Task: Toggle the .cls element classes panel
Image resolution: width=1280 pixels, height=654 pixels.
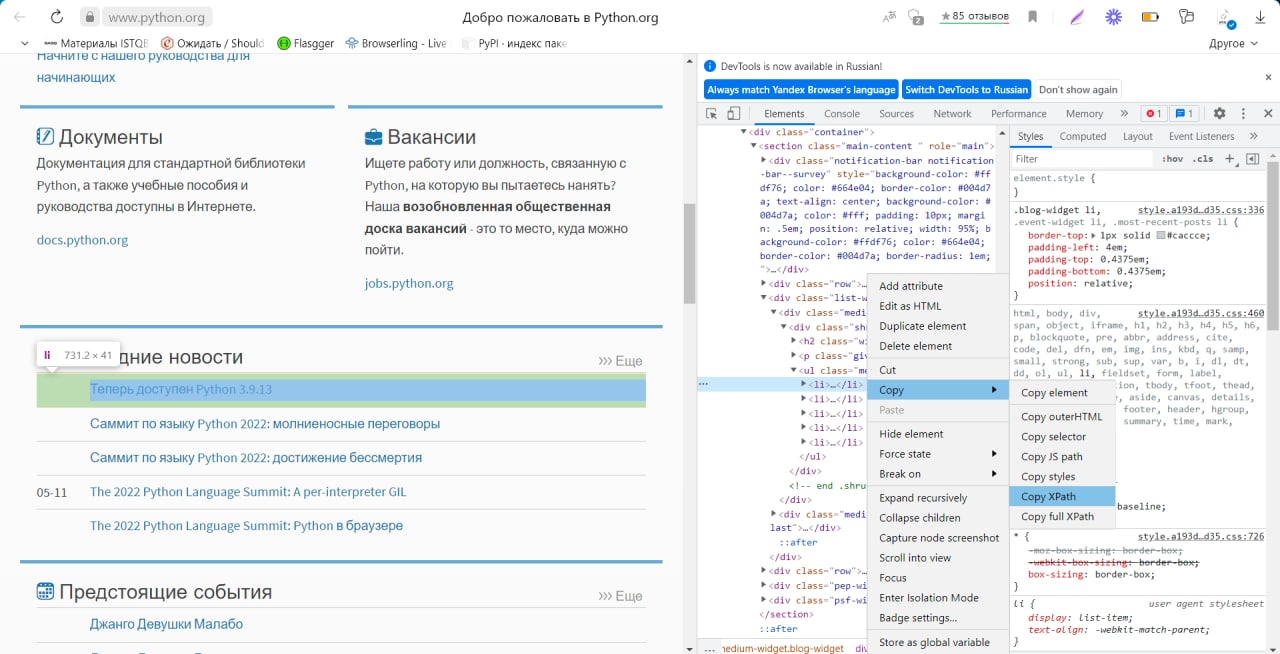Action: (1203, 159)
